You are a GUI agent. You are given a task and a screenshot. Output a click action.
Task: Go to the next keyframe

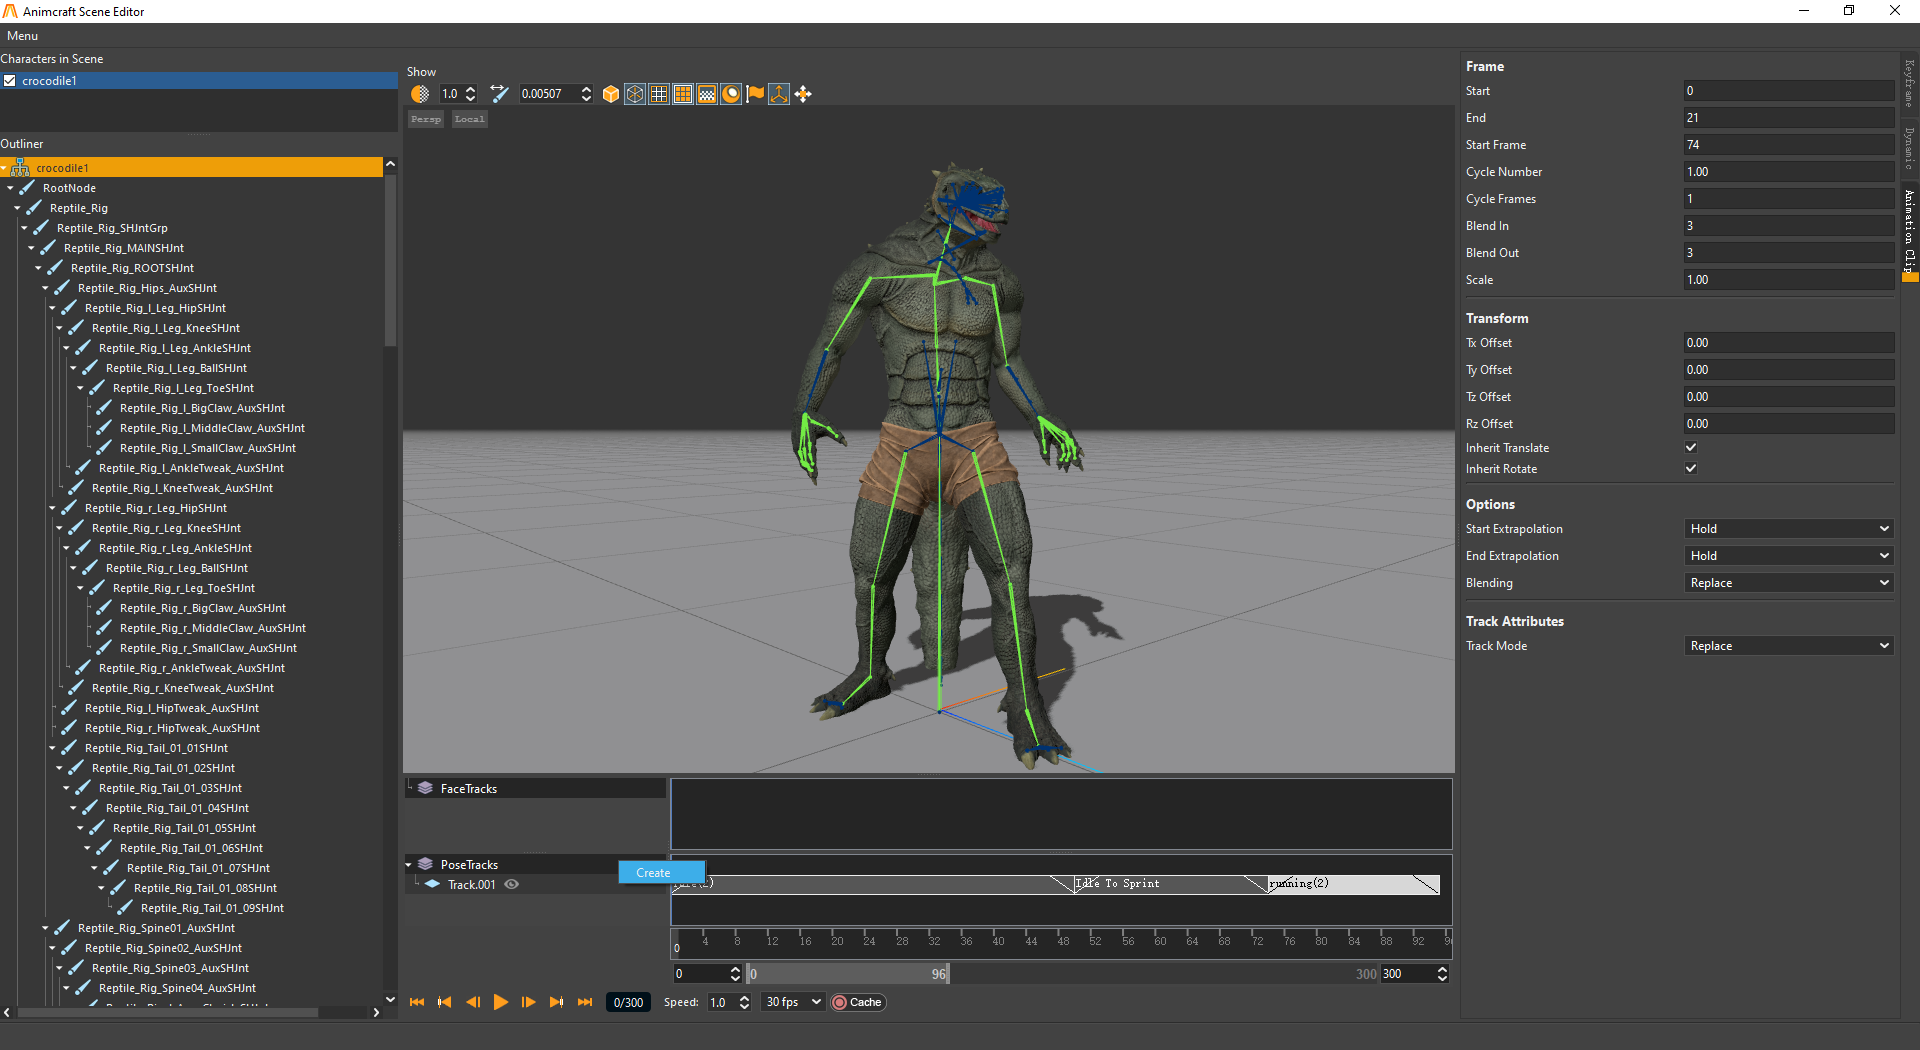coord(557,1002)
